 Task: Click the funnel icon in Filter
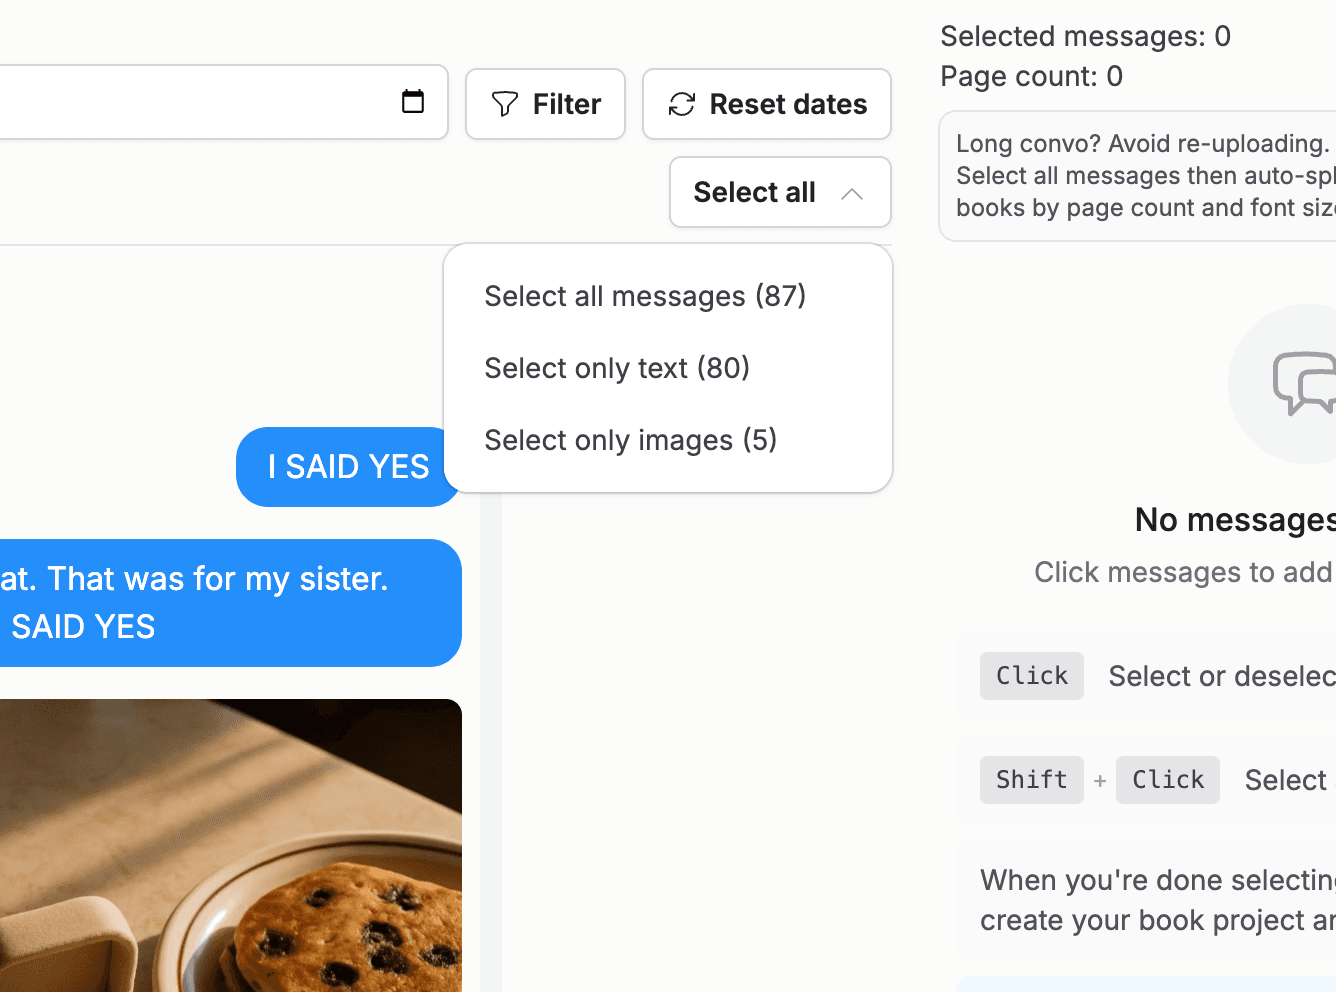click(x=505, y=104)
